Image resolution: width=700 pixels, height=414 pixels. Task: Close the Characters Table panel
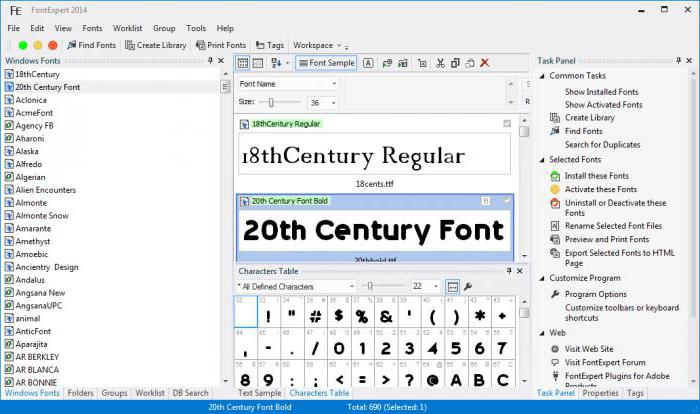pos(520,271)
